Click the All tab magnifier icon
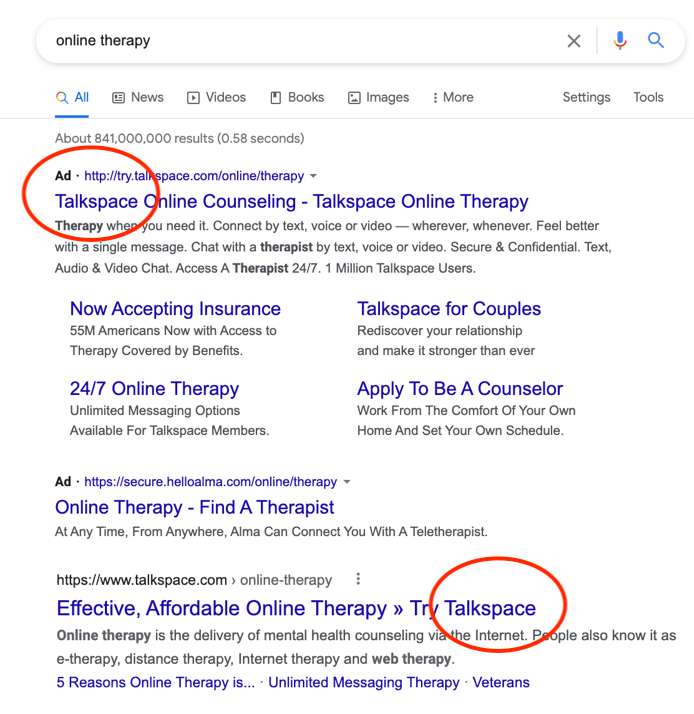This screenshot has height=714, width=694. (62, 97)
